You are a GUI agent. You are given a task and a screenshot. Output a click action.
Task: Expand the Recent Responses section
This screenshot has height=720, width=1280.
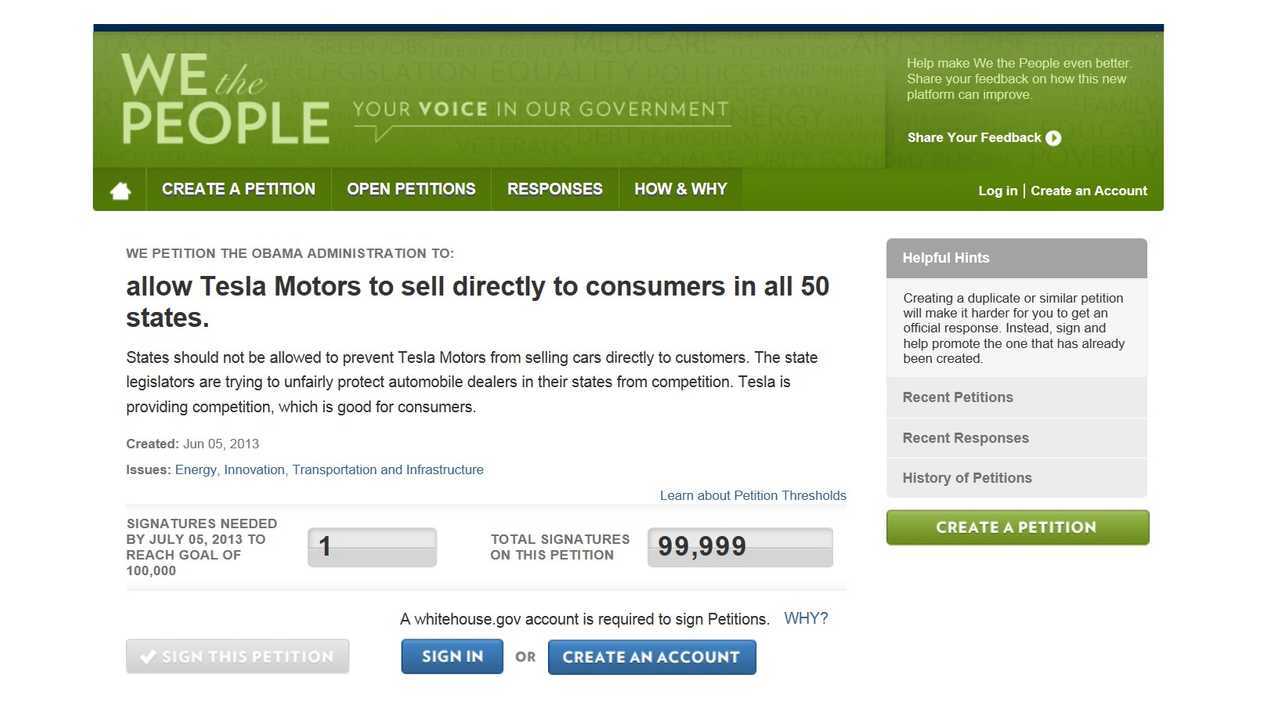1017,438
